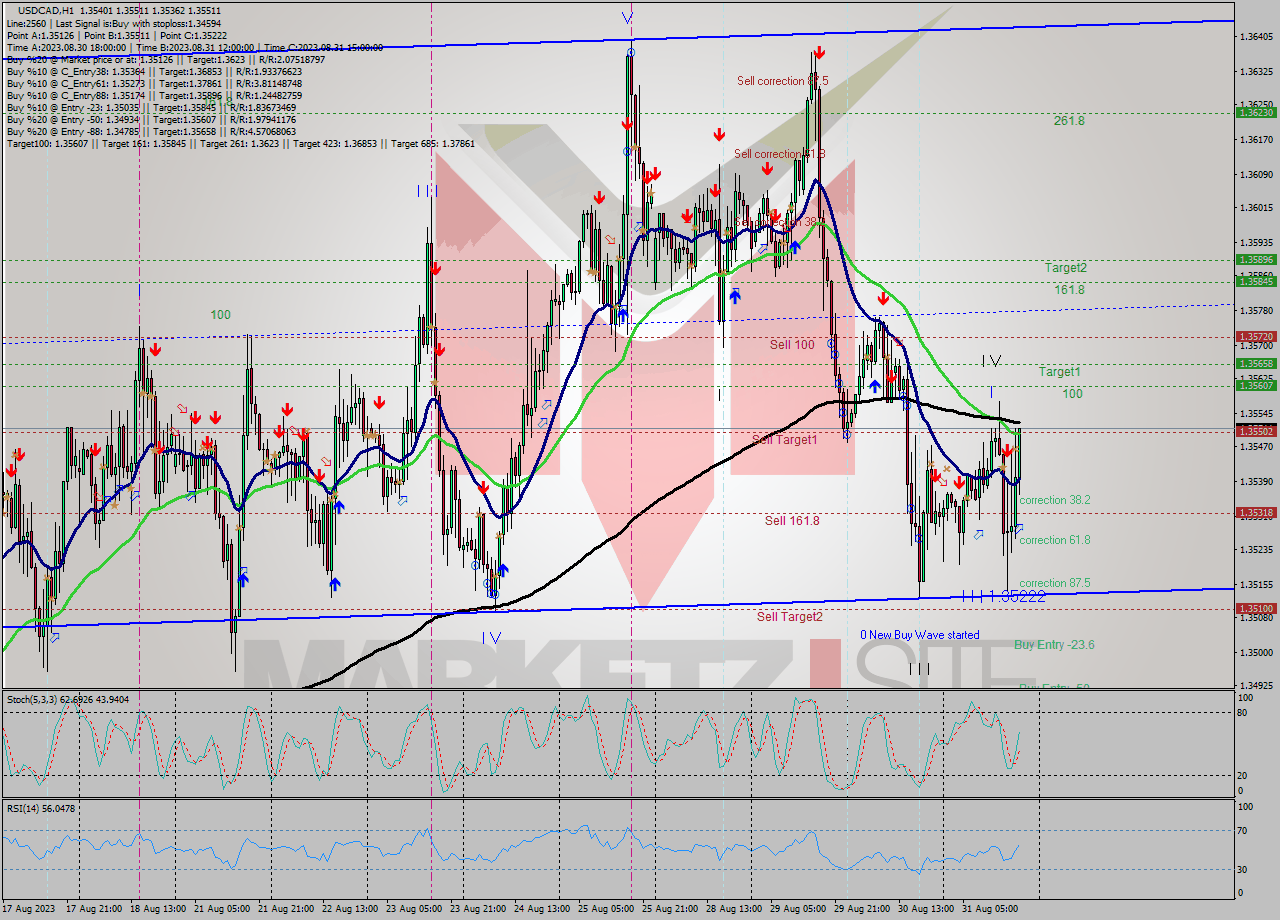This screenshot has width=1280, height=920.
Task: Click the 1.35845 green price tag
Action: (1255, 281)
